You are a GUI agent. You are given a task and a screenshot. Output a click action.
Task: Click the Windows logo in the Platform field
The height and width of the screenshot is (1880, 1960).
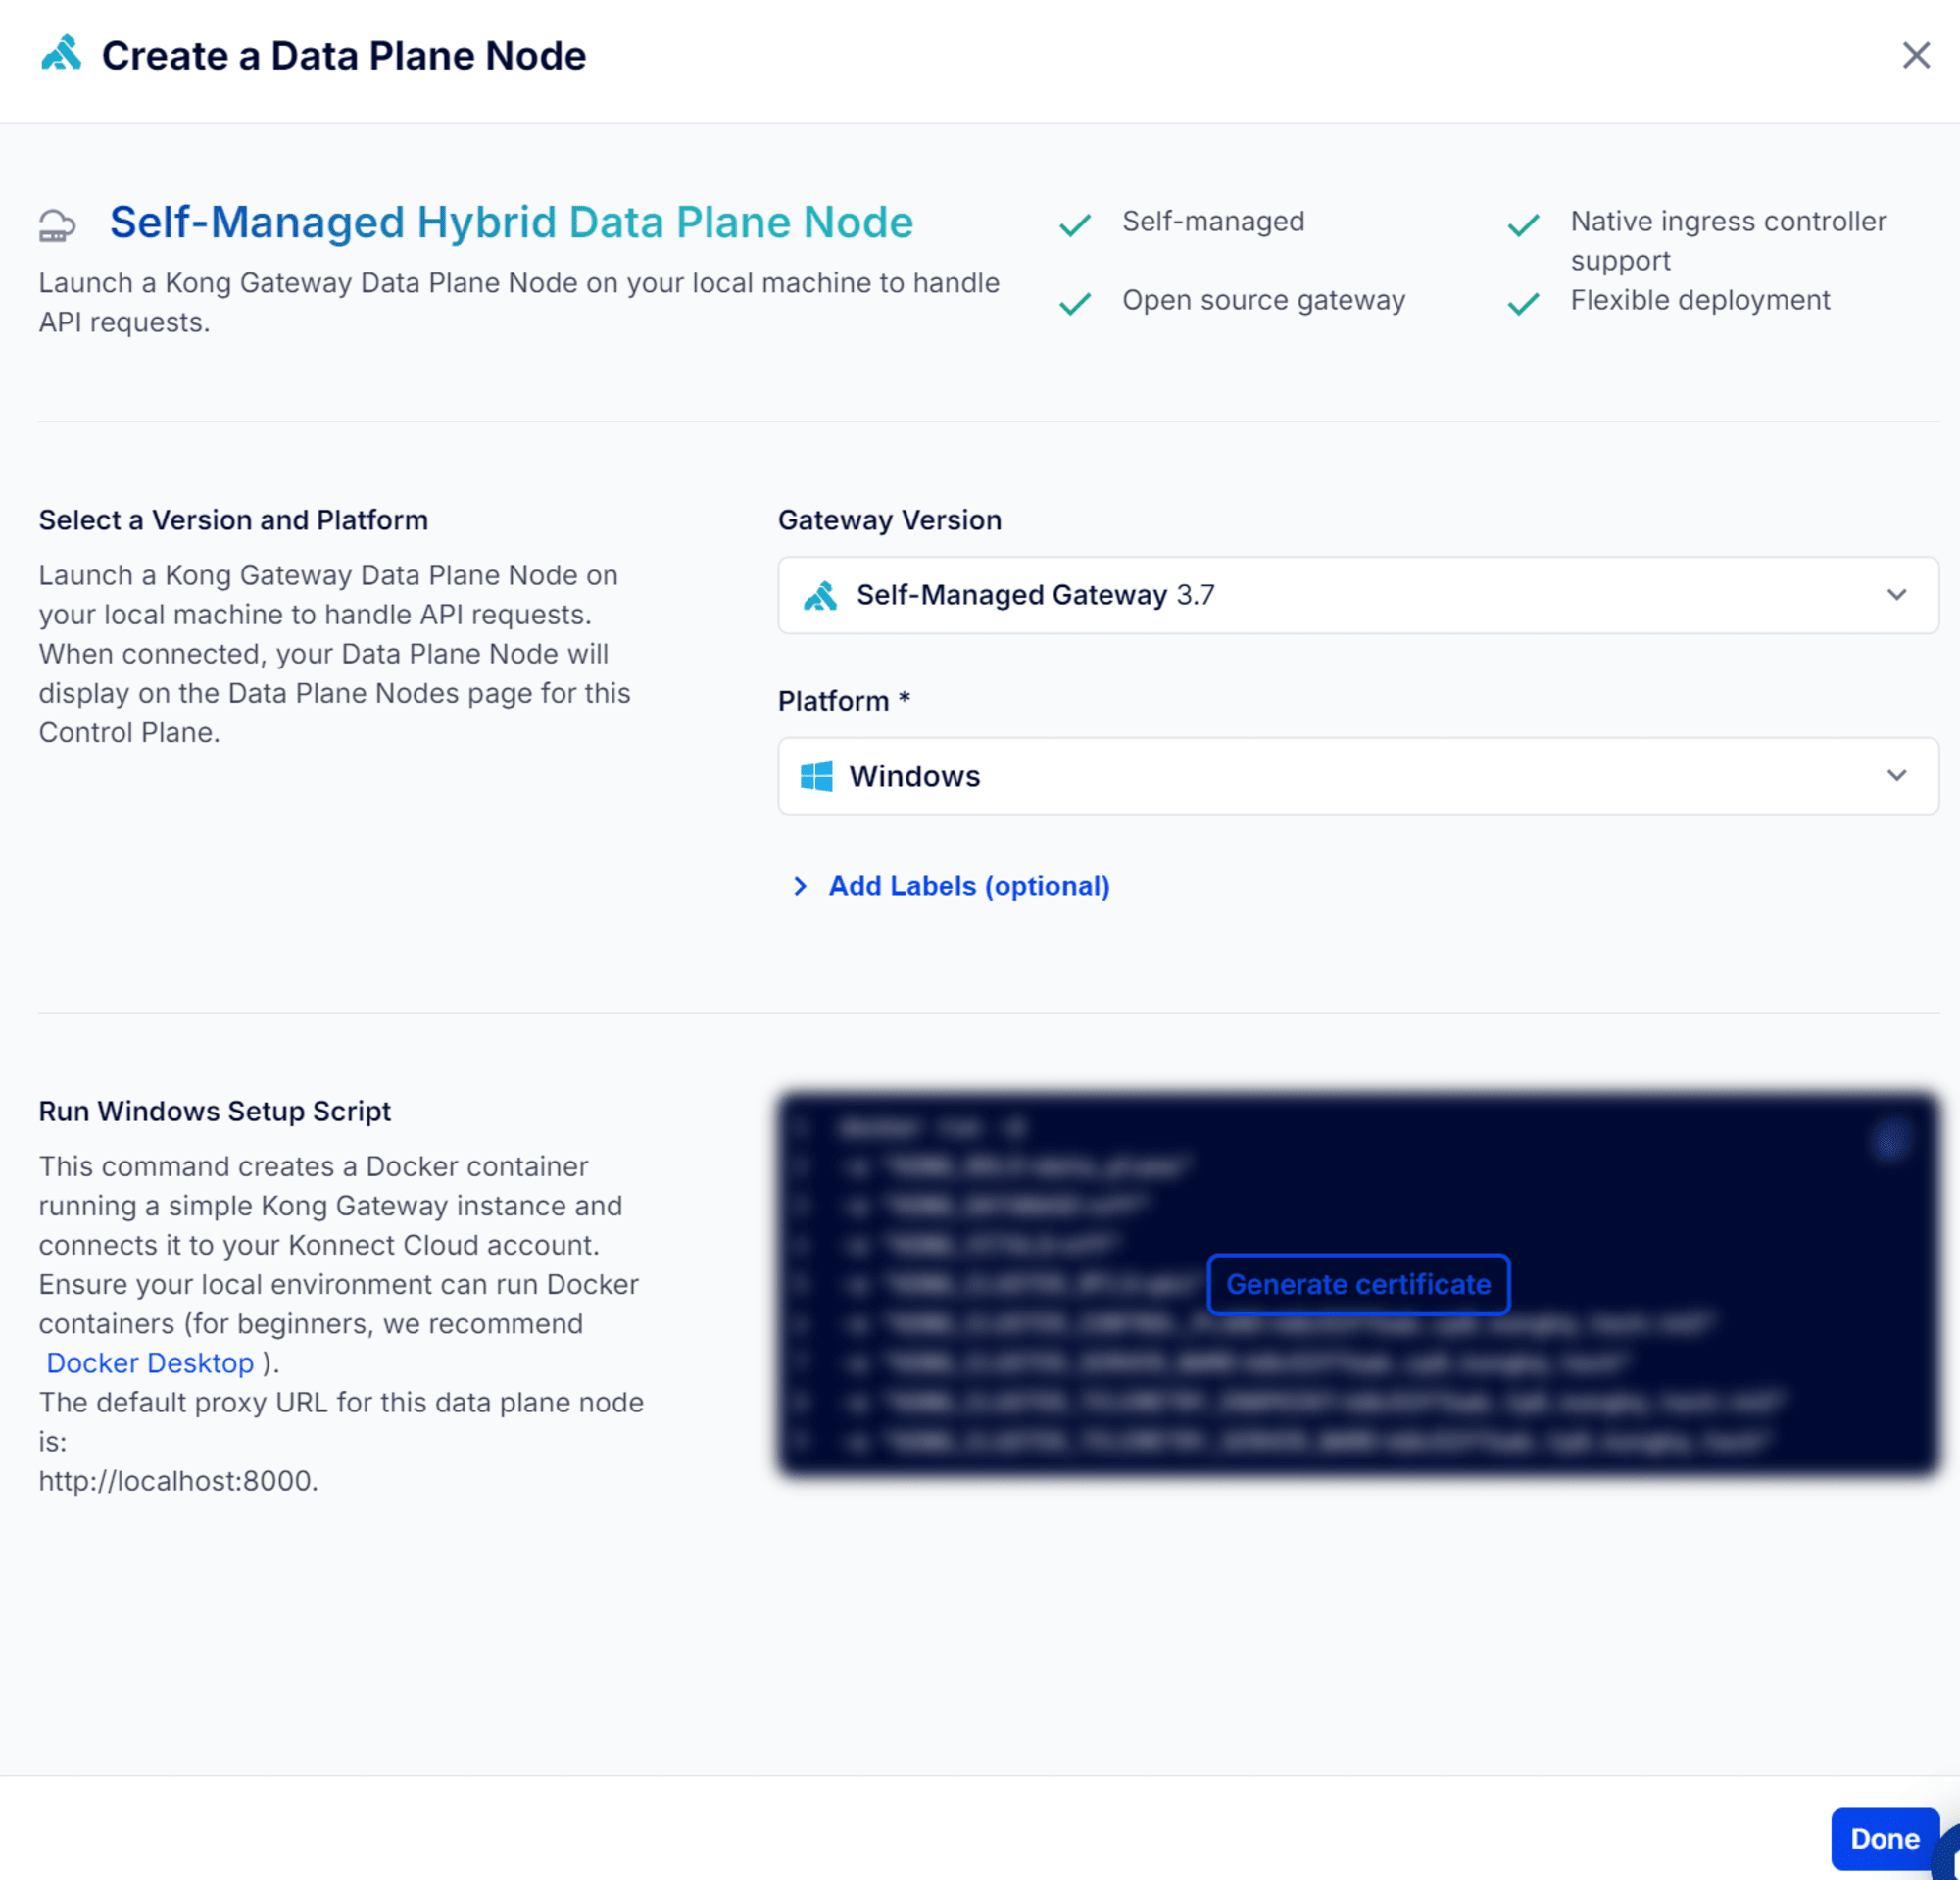[816, 776]
